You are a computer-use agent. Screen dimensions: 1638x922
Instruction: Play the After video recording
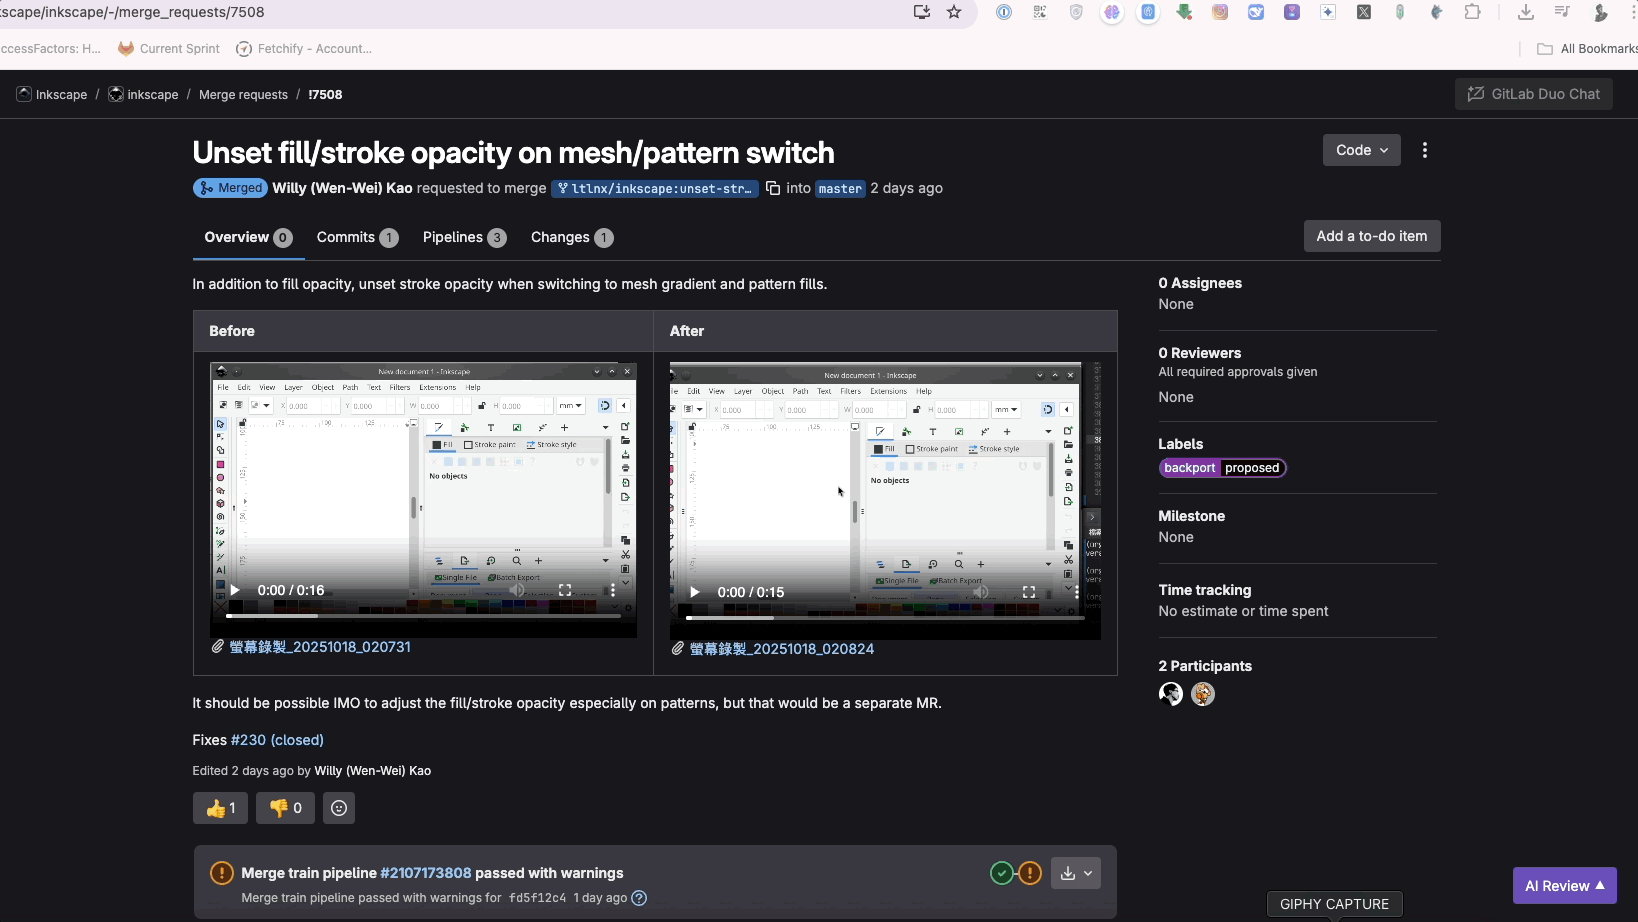pyautogui.click(x=694, y=592)
